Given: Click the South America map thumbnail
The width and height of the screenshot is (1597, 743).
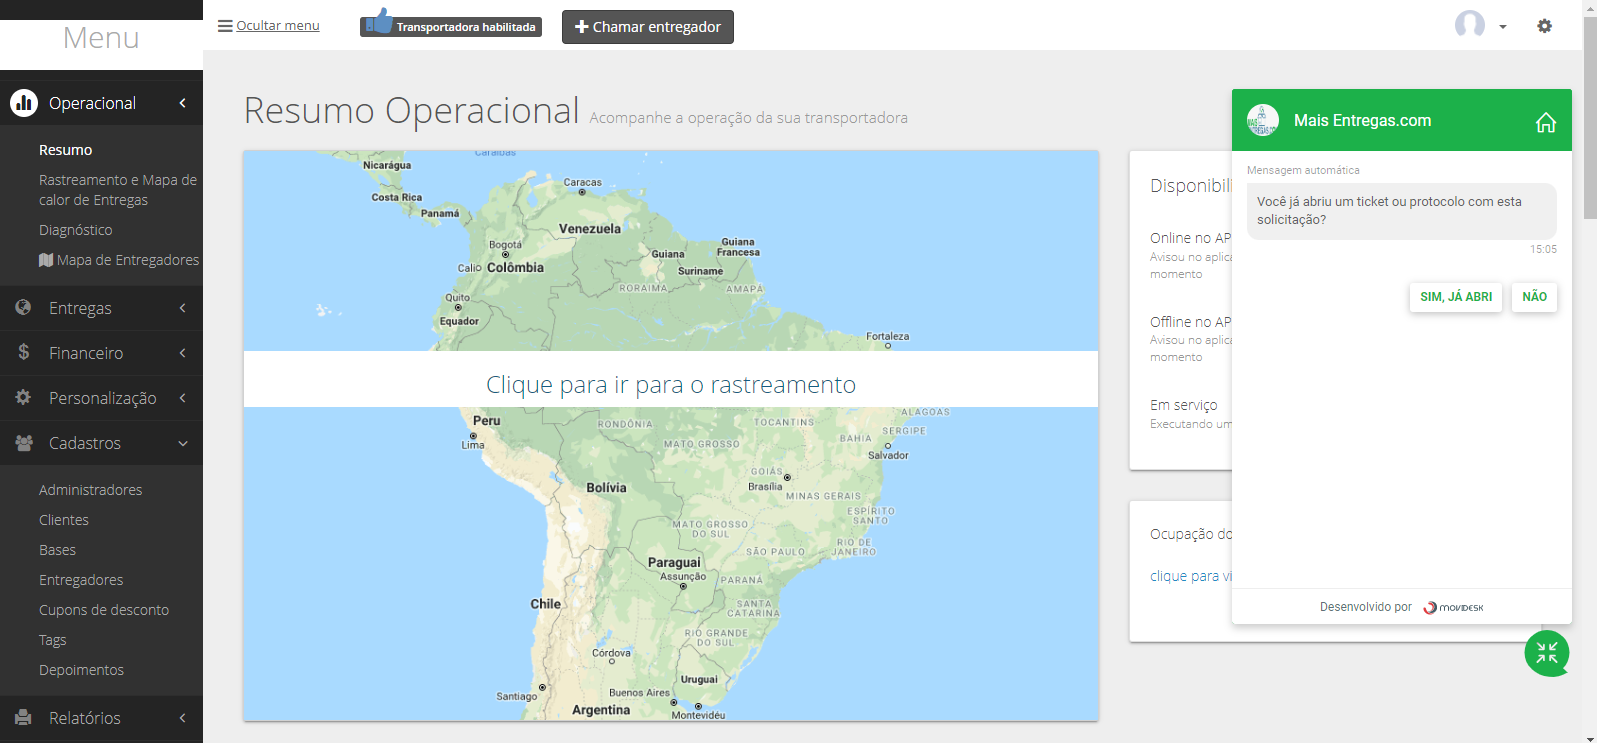Looking at the screenshot, I should pos(671,436).
